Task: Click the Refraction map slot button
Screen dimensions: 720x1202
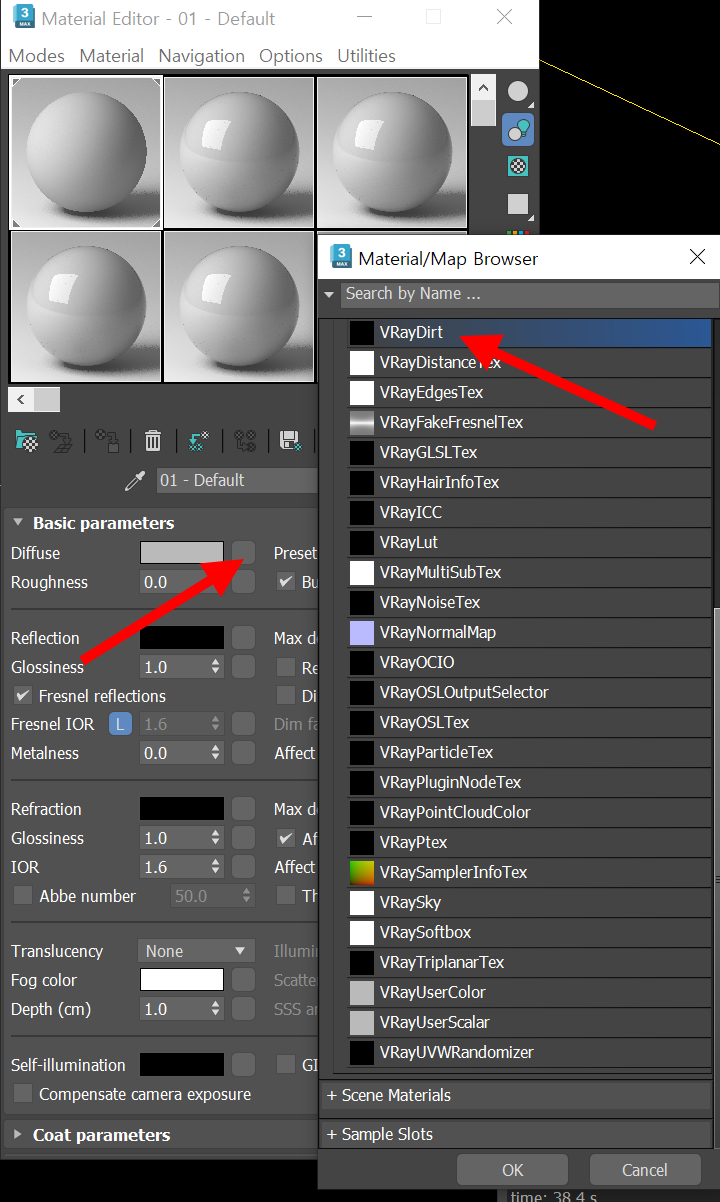Action: 243,809
